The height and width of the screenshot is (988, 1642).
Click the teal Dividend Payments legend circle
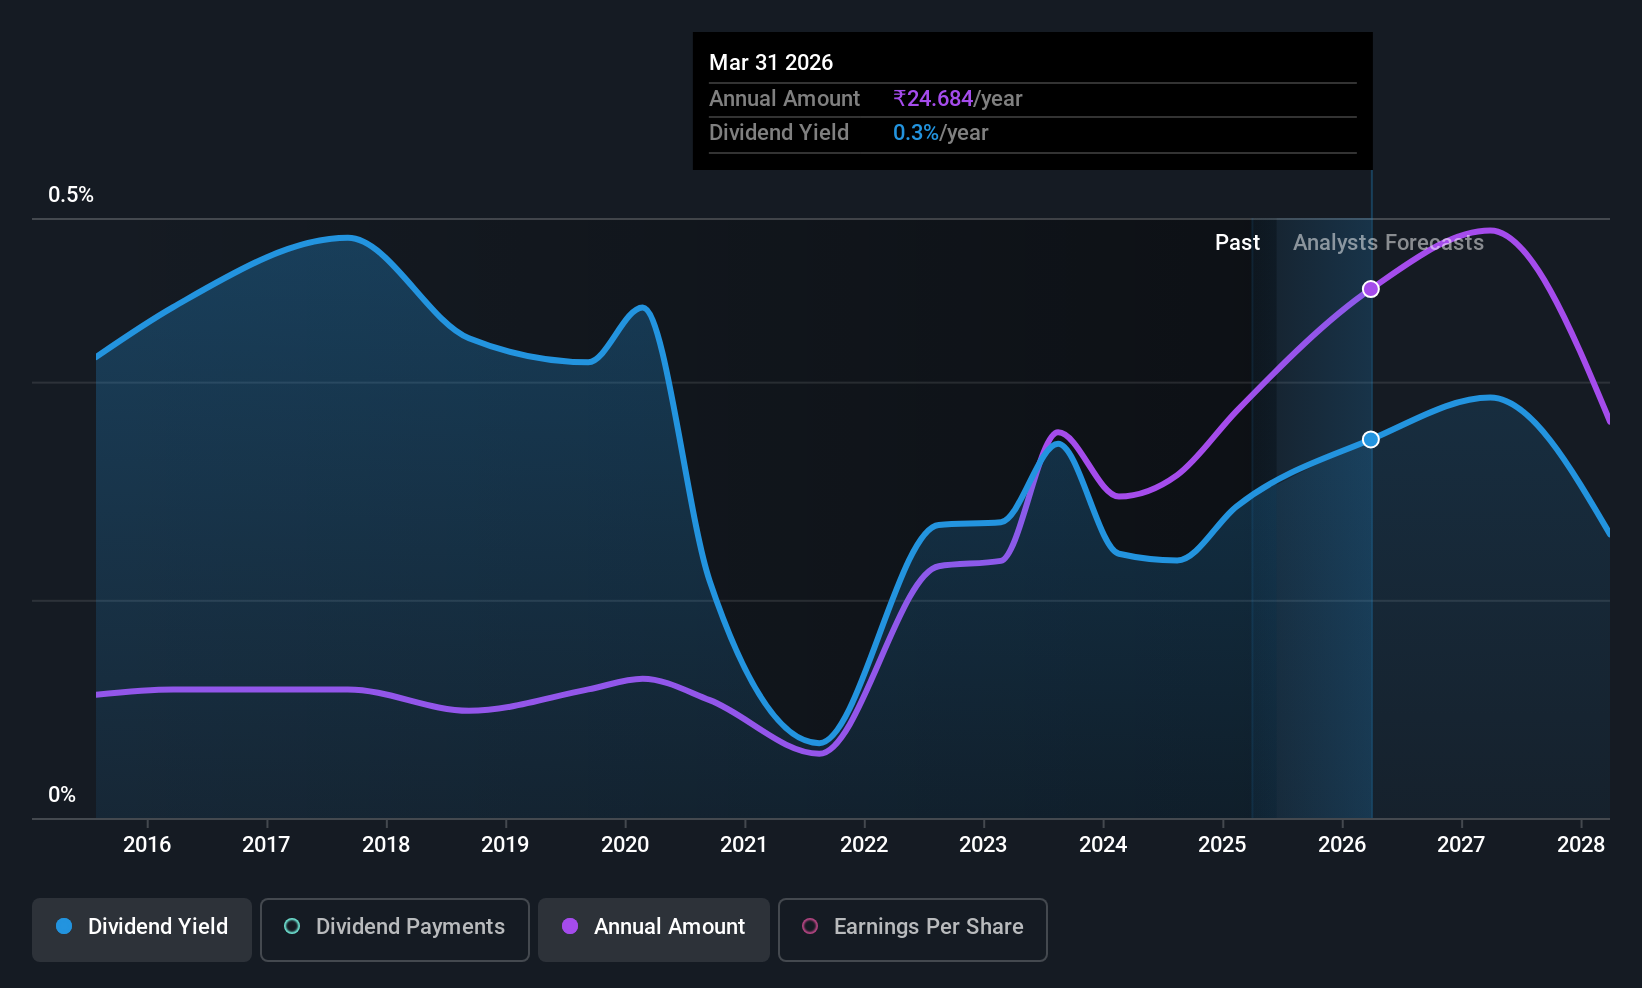(x=292, y=927)
